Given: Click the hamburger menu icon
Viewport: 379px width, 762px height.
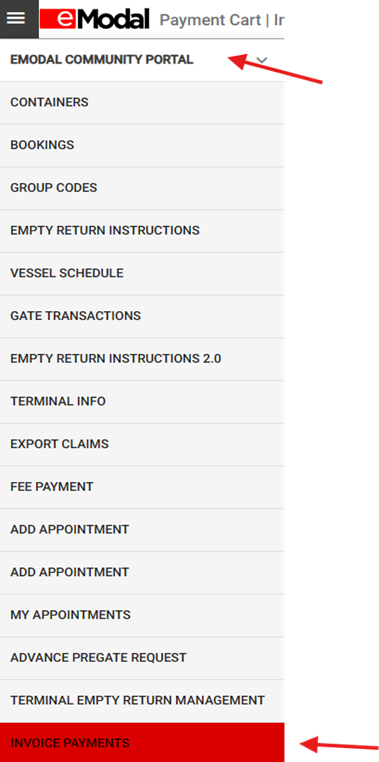Looking at the screenshot, I should coord(16,18).
